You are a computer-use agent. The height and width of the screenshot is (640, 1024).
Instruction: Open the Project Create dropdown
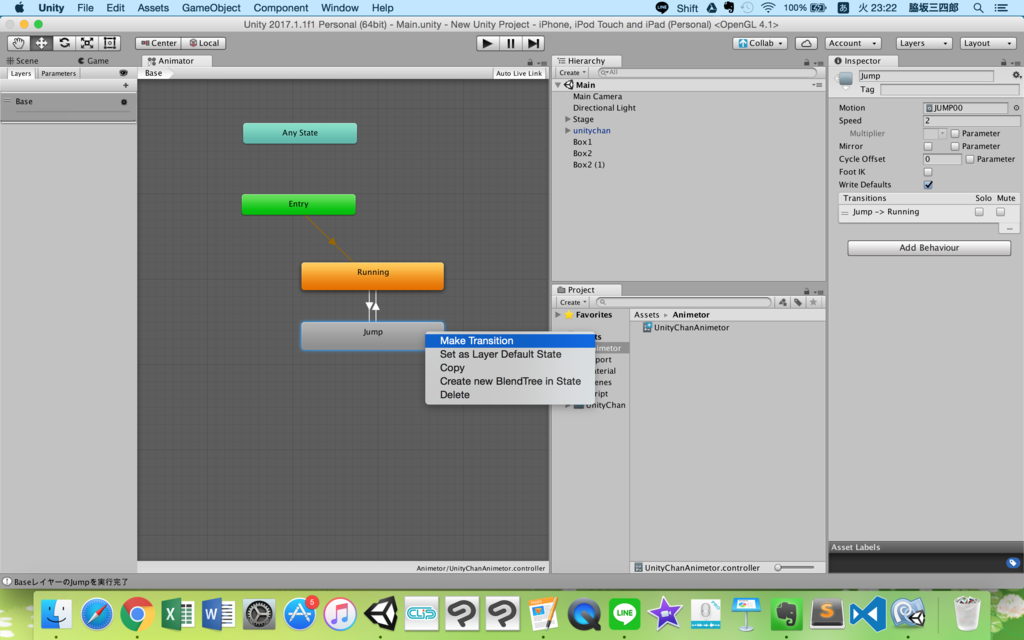[x=573, y=302]
